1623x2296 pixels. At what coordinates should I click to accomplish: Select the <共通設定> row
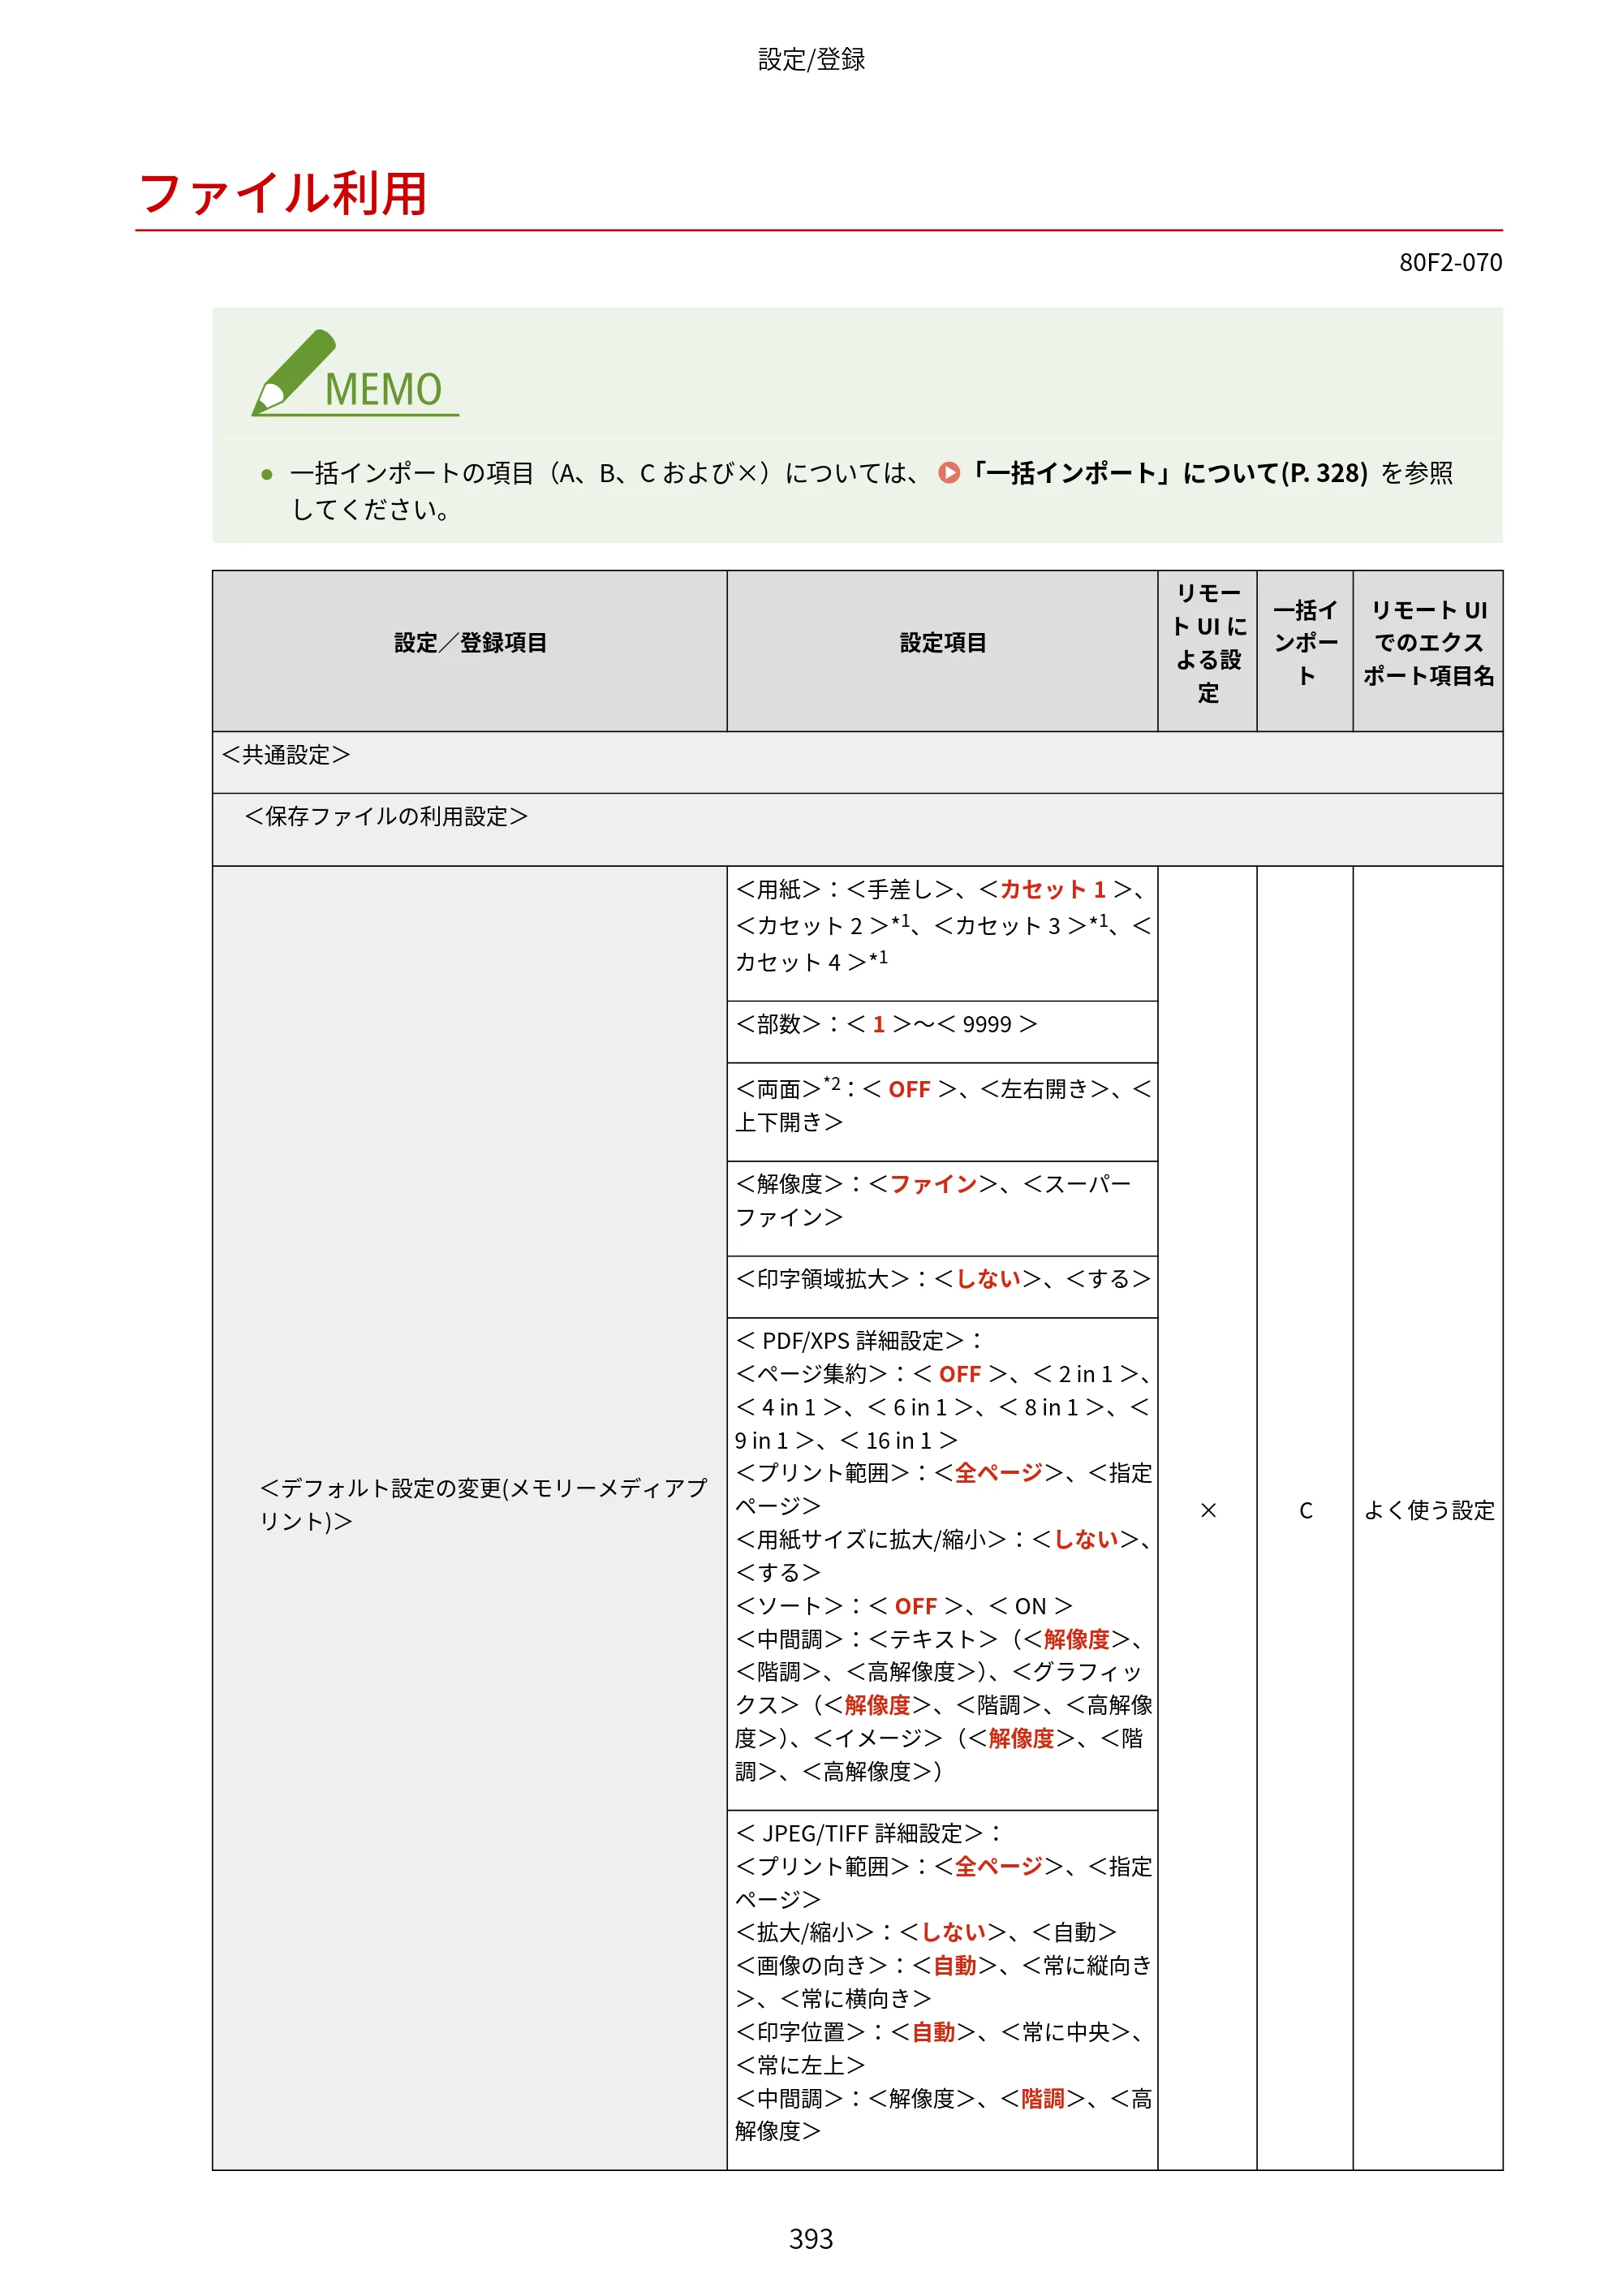click(857, 762)
